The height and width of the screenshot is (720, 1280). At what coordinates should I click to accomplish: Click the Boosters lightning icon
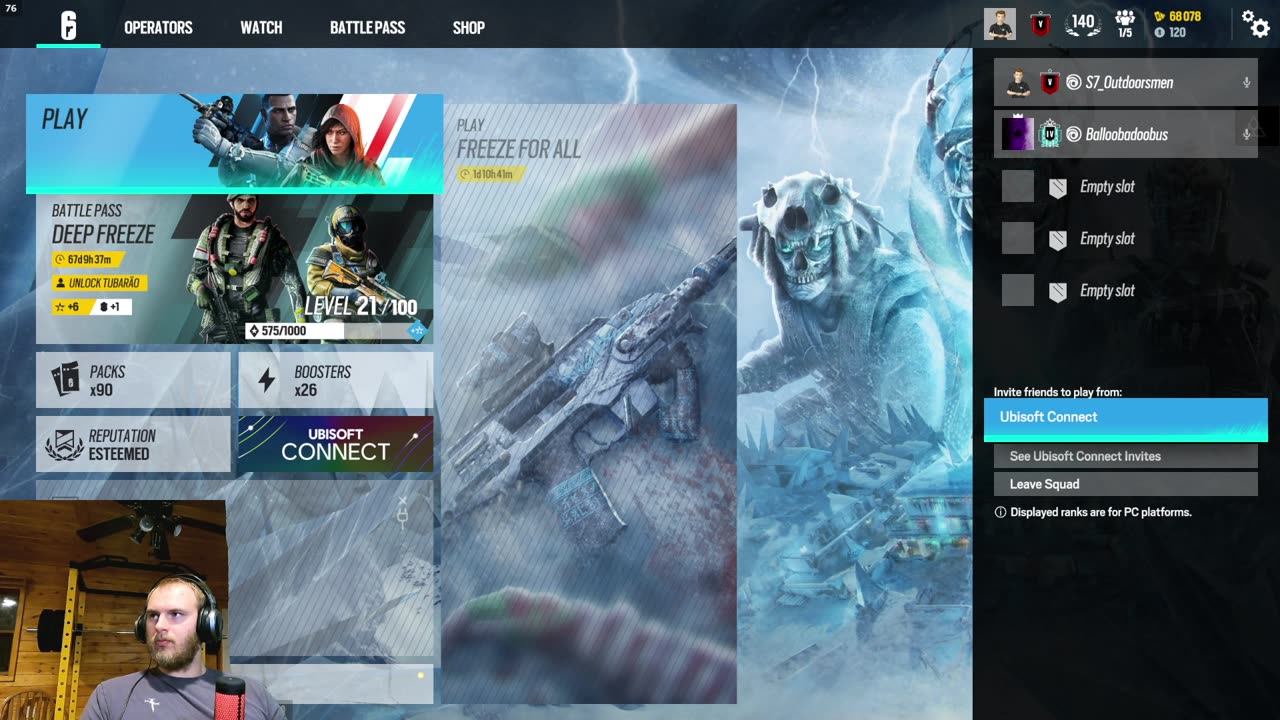click(266, 380)
